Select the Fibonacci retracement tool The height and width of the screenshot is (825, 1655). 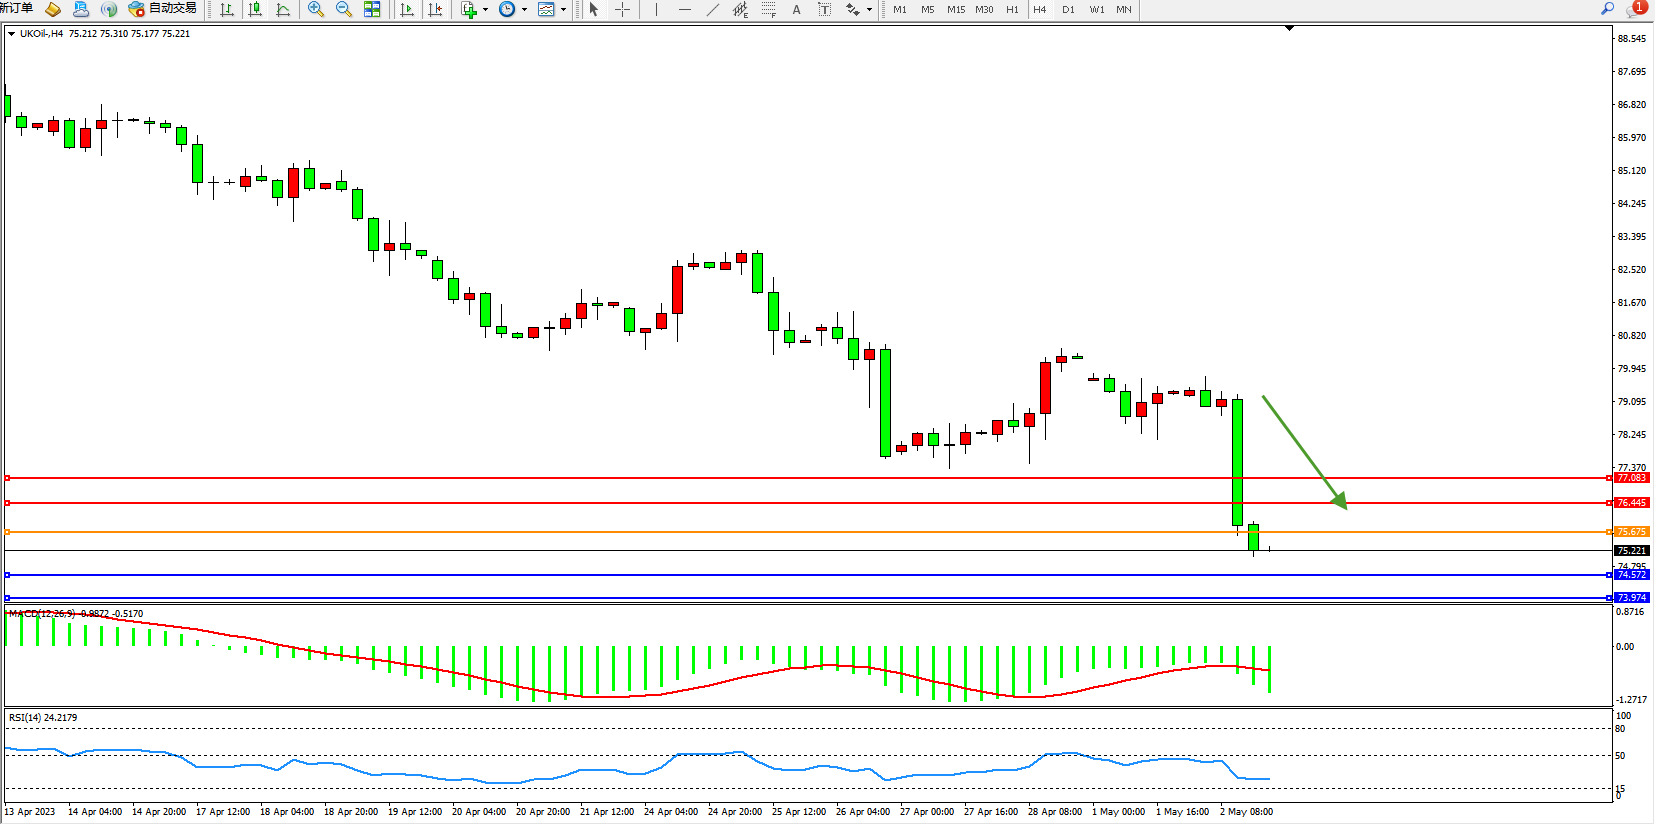coord(768,9)
